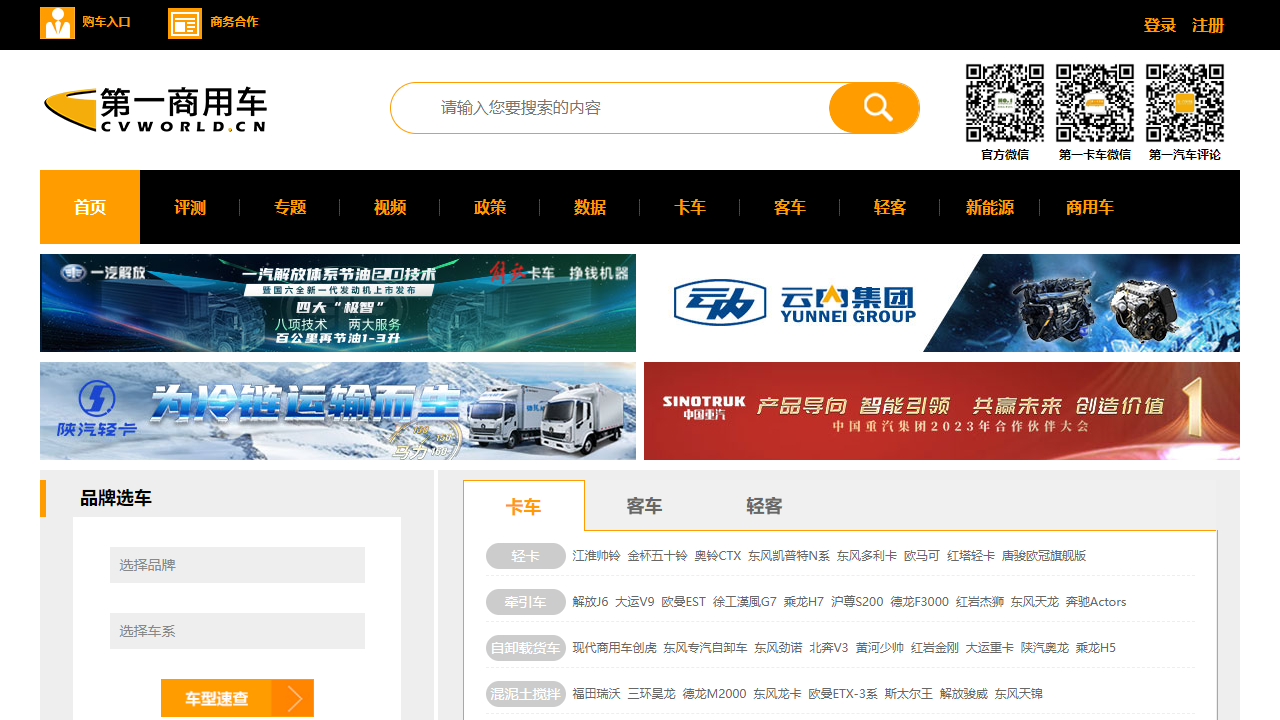The height and width of the screenshot is (720, 1280).
Task: Open the 新能源 navigation item
Action: tap(990, 207)
